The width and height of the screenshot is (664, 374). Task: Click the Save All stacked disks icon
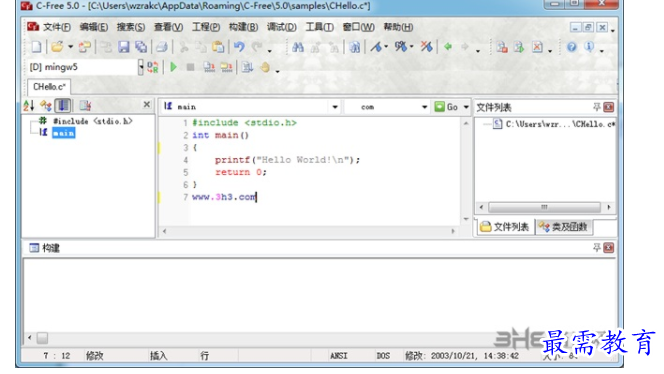click(141, 47)
